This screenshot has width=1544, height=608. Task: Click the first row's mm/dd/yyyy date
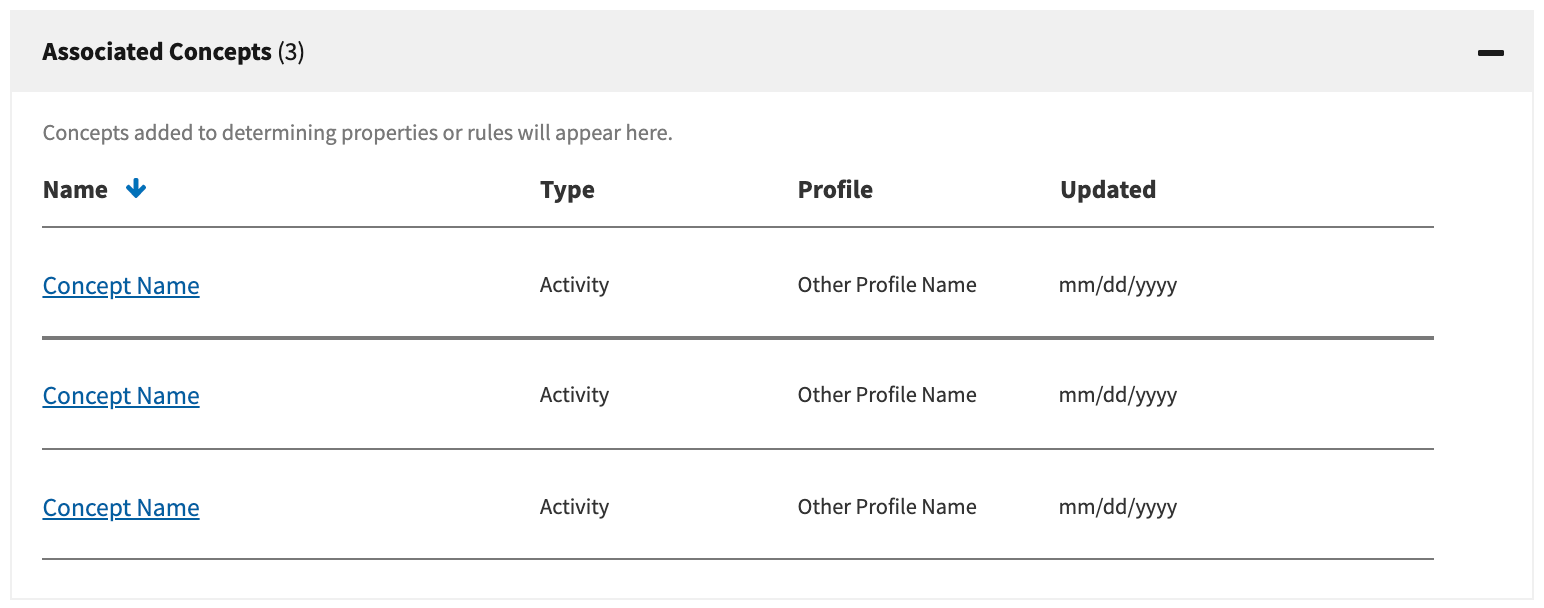click(x=1118, y=286)
